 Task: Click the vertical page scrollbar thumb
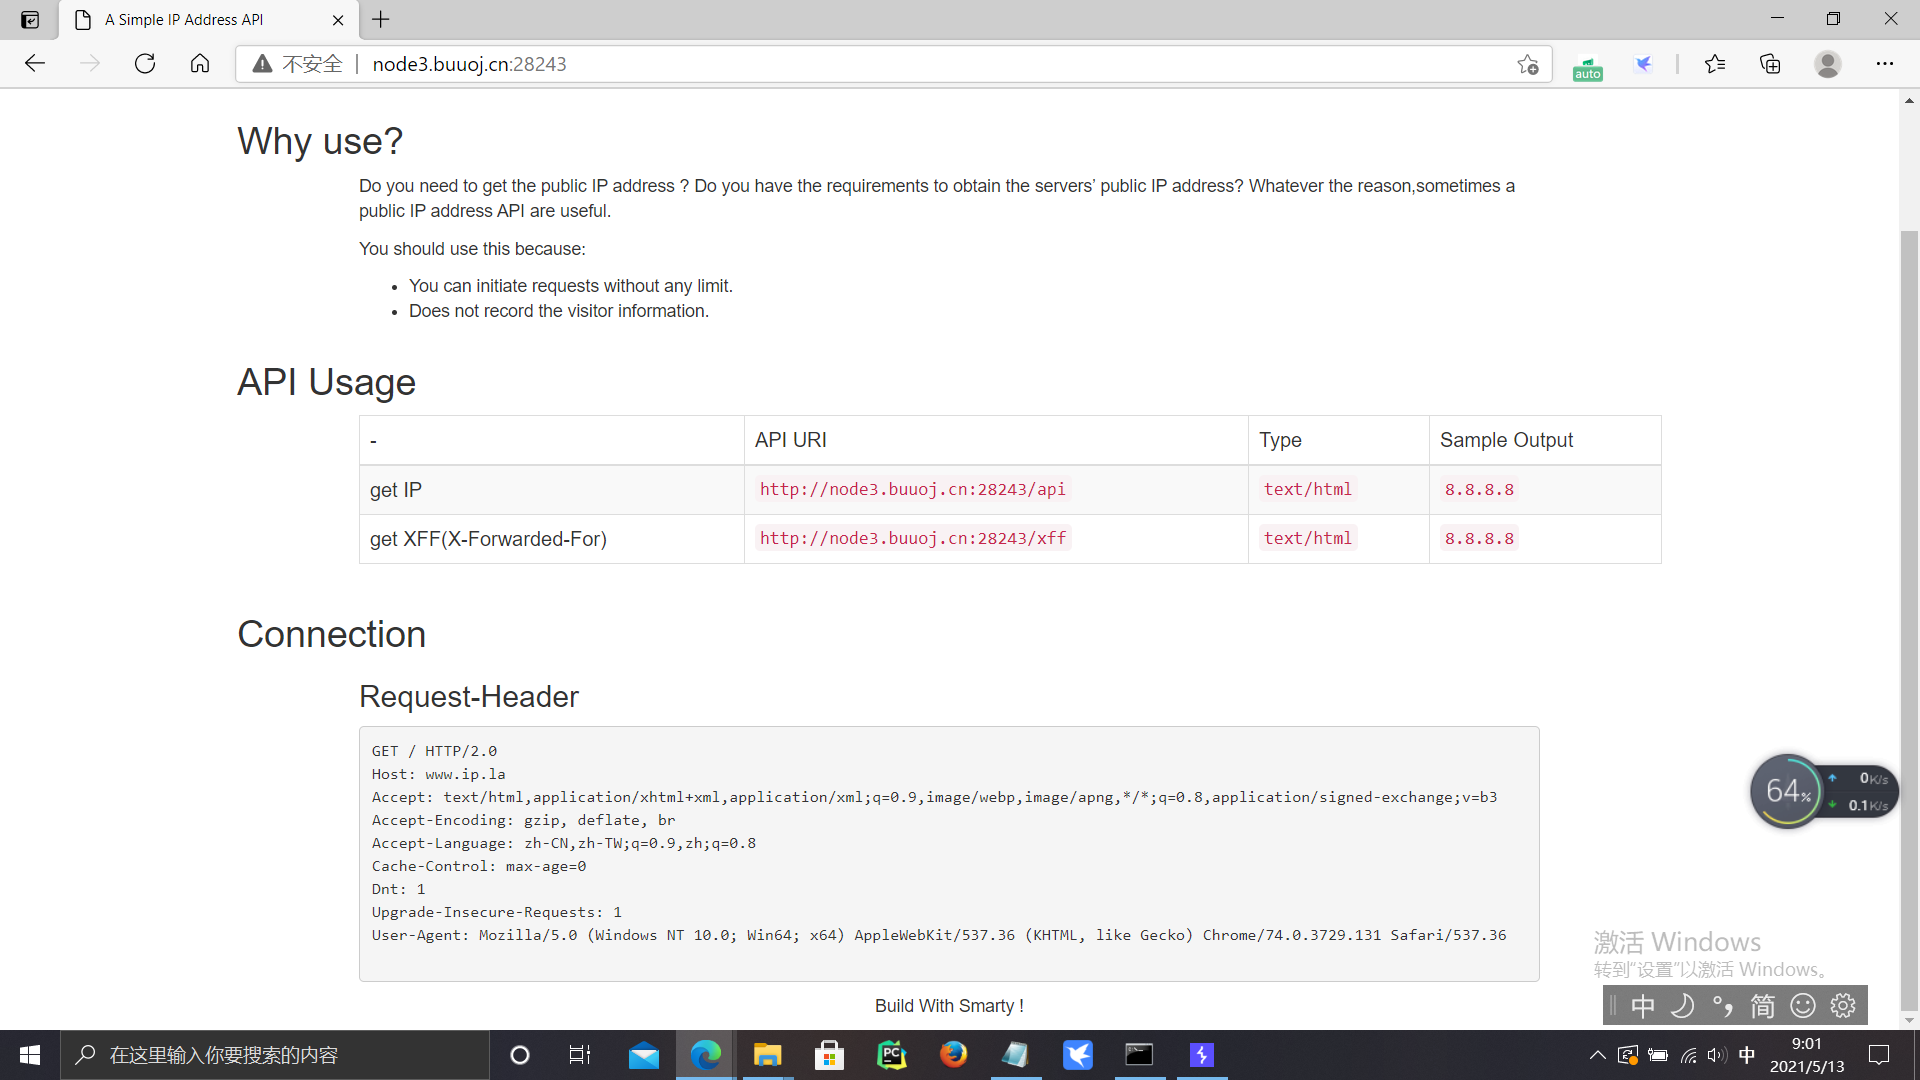pos(1909,620)
